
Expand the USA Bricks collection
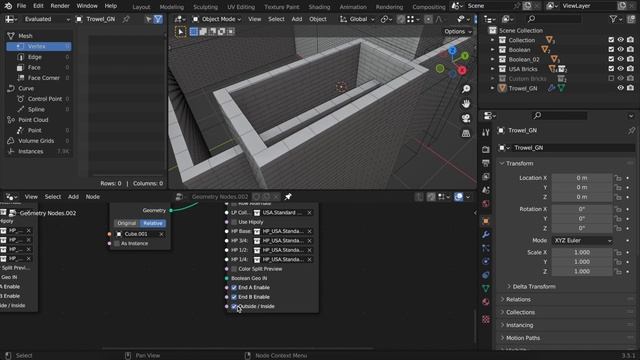(x=493, y=69)
